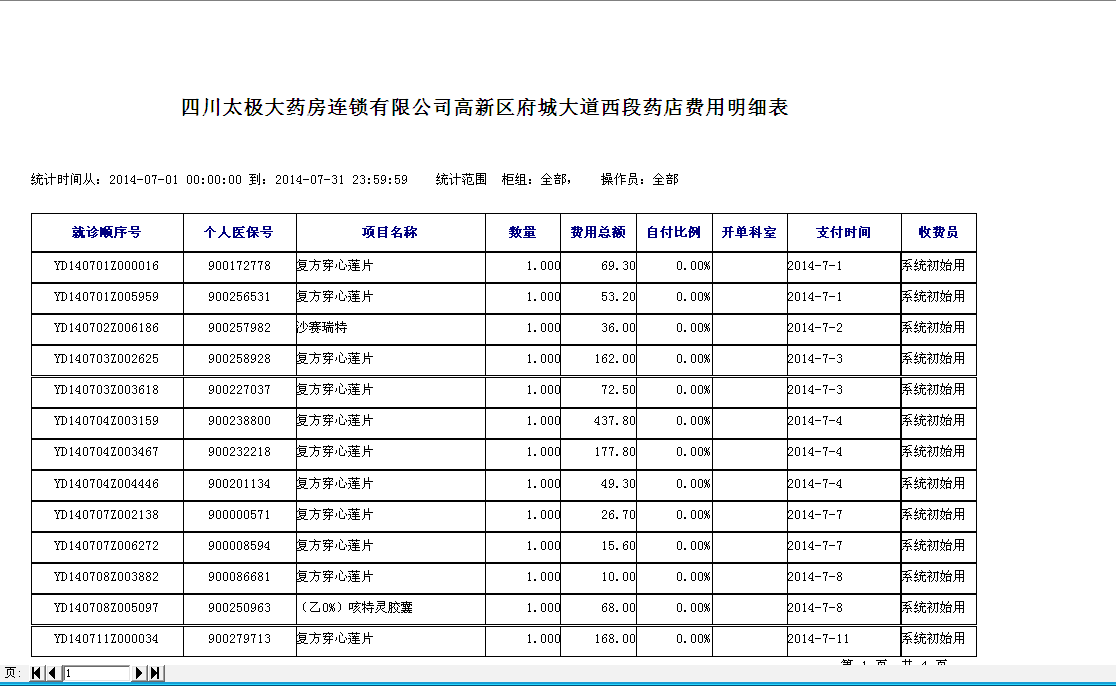Click the 53.20 total fee value
Viewport: 1116px width, 688px height.
(618, 297)
